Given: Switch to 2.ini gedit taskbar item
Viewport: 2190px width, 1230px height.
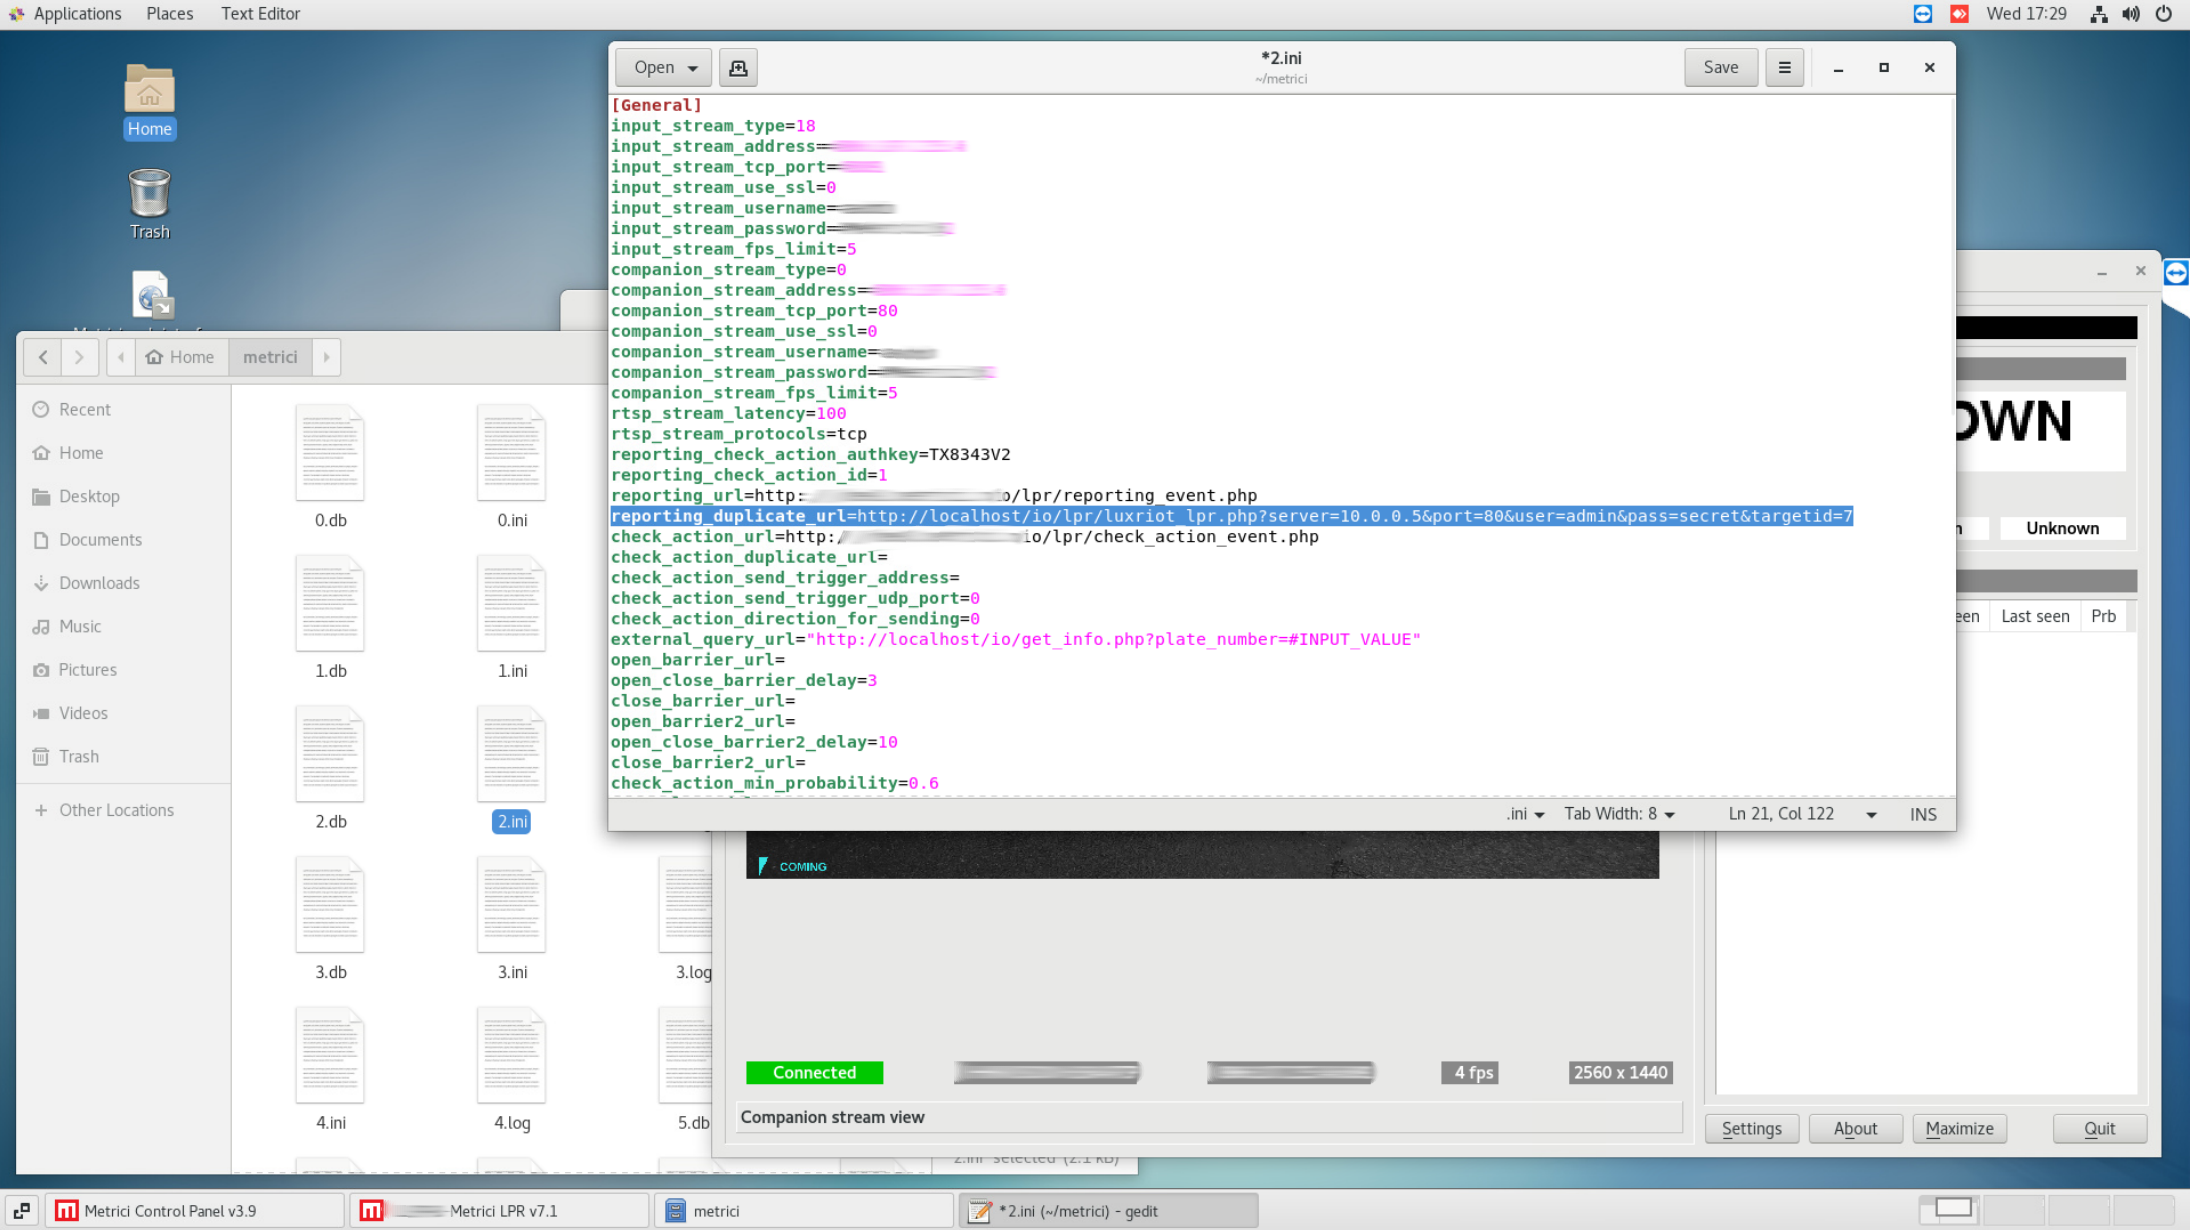Looking at the screenshot, I should pos(1108,1211).
